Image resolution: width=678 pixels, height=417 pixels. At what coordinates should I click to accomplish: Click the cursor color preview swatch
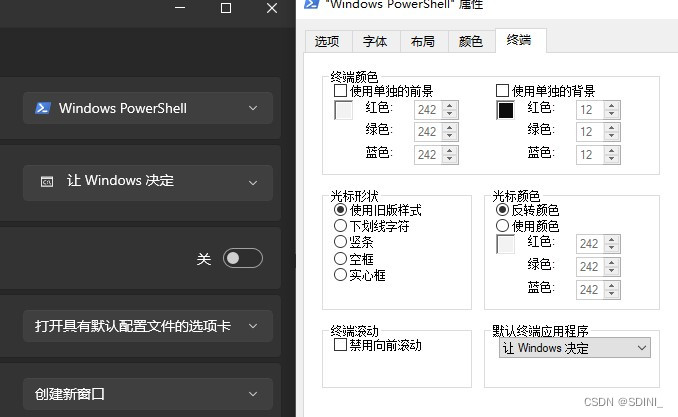(x=505, y=244)
